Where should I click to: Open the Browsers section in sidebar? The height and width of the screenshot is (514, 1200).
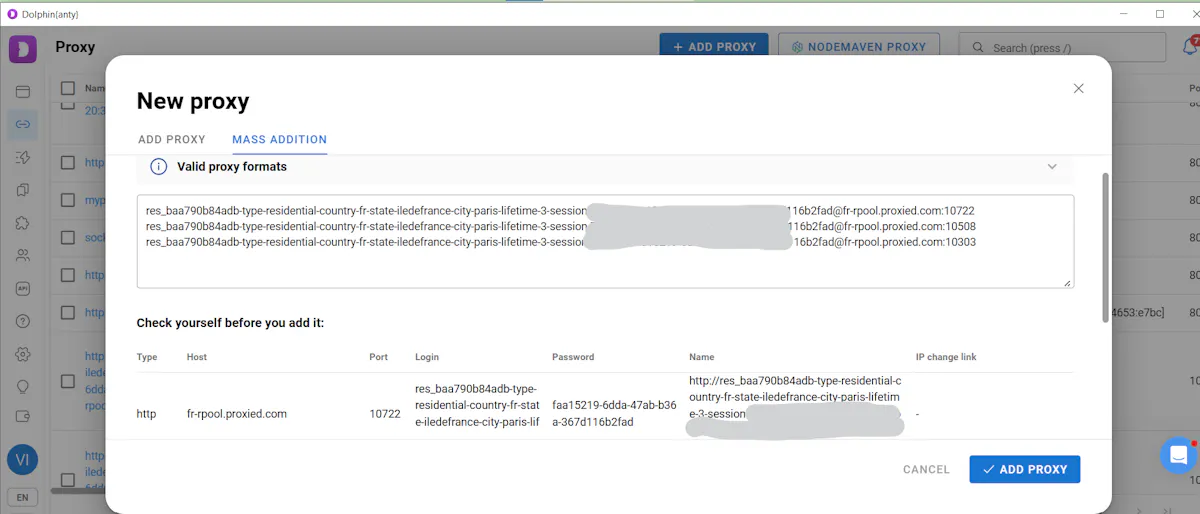pos(22,92)
